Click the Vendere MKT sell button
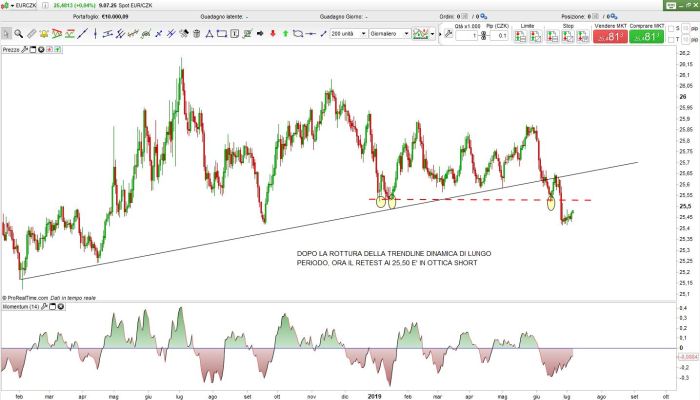The height and width of the screenshot is (400, 700). pos(612,34)
